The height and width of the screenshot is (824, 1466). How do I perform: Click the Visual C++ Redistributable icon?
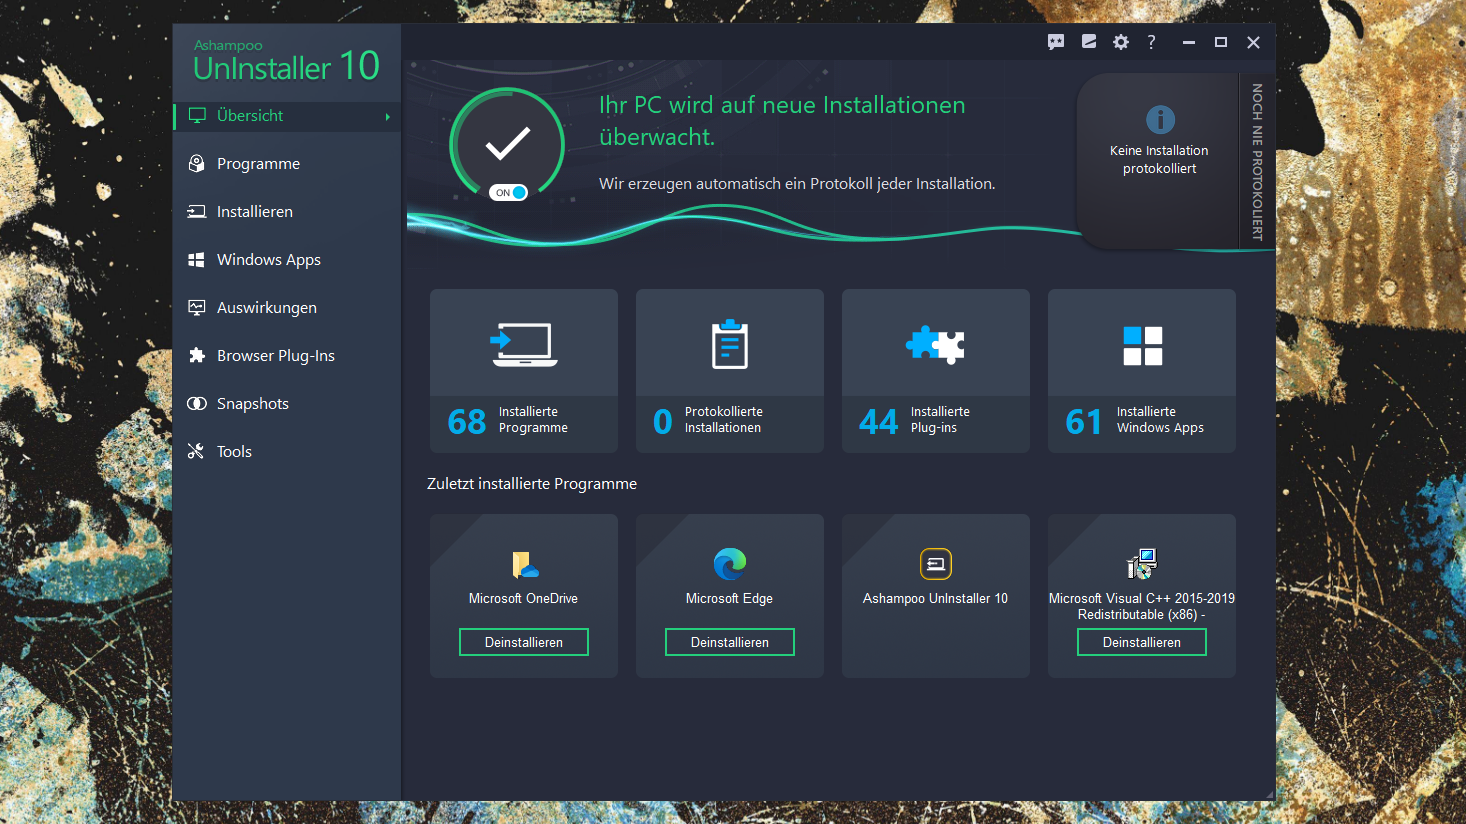click(1142, 564)
